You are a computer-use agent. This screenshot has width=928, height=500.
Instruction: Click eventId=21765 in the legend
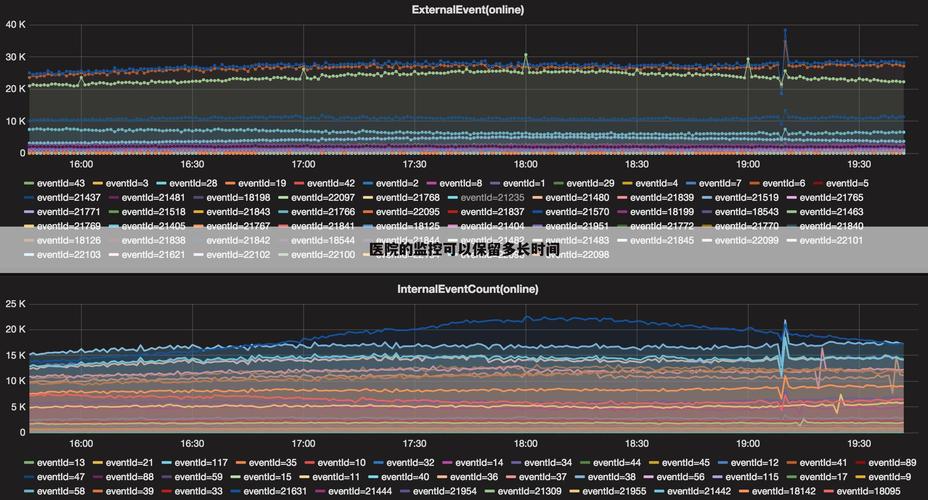[831, 198]
